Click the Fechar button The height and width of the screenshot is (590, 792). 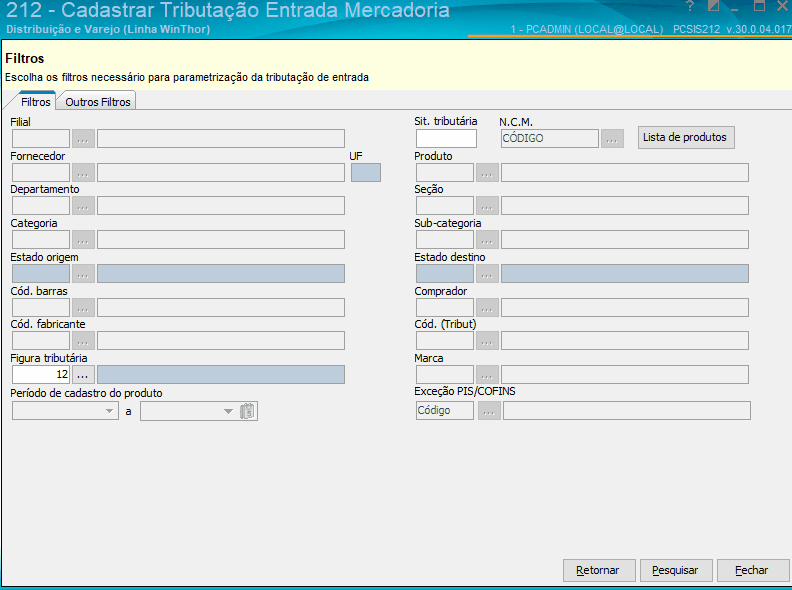[753, 570]
